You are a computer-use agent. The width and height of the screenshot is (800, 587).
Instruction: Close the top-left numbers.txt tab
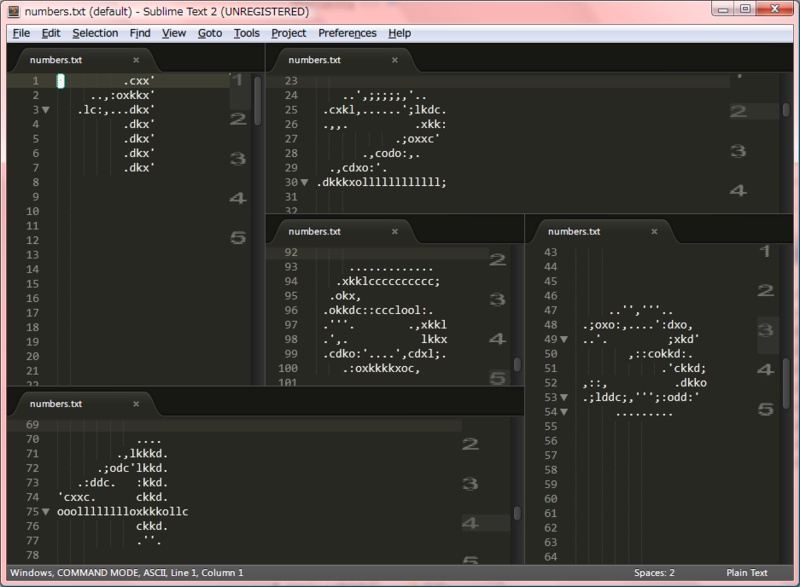(x=136, y=60)
